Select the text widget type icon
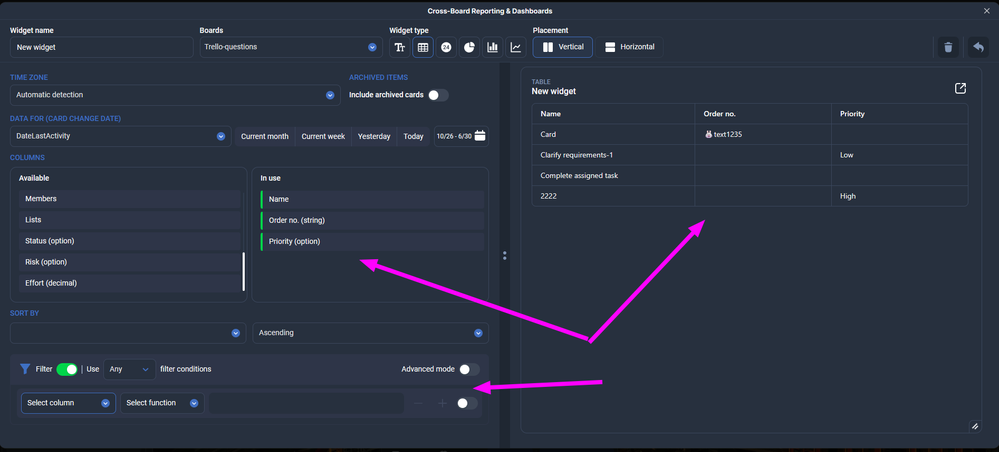The width and height of the screenshot is (999, 452). click(x=399, y=47)
